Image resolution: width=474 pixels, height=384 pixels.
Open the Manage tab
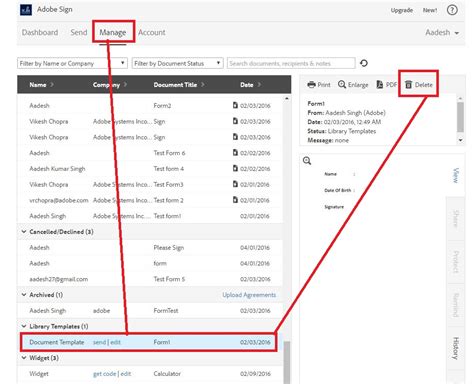(x=113, y=32)
